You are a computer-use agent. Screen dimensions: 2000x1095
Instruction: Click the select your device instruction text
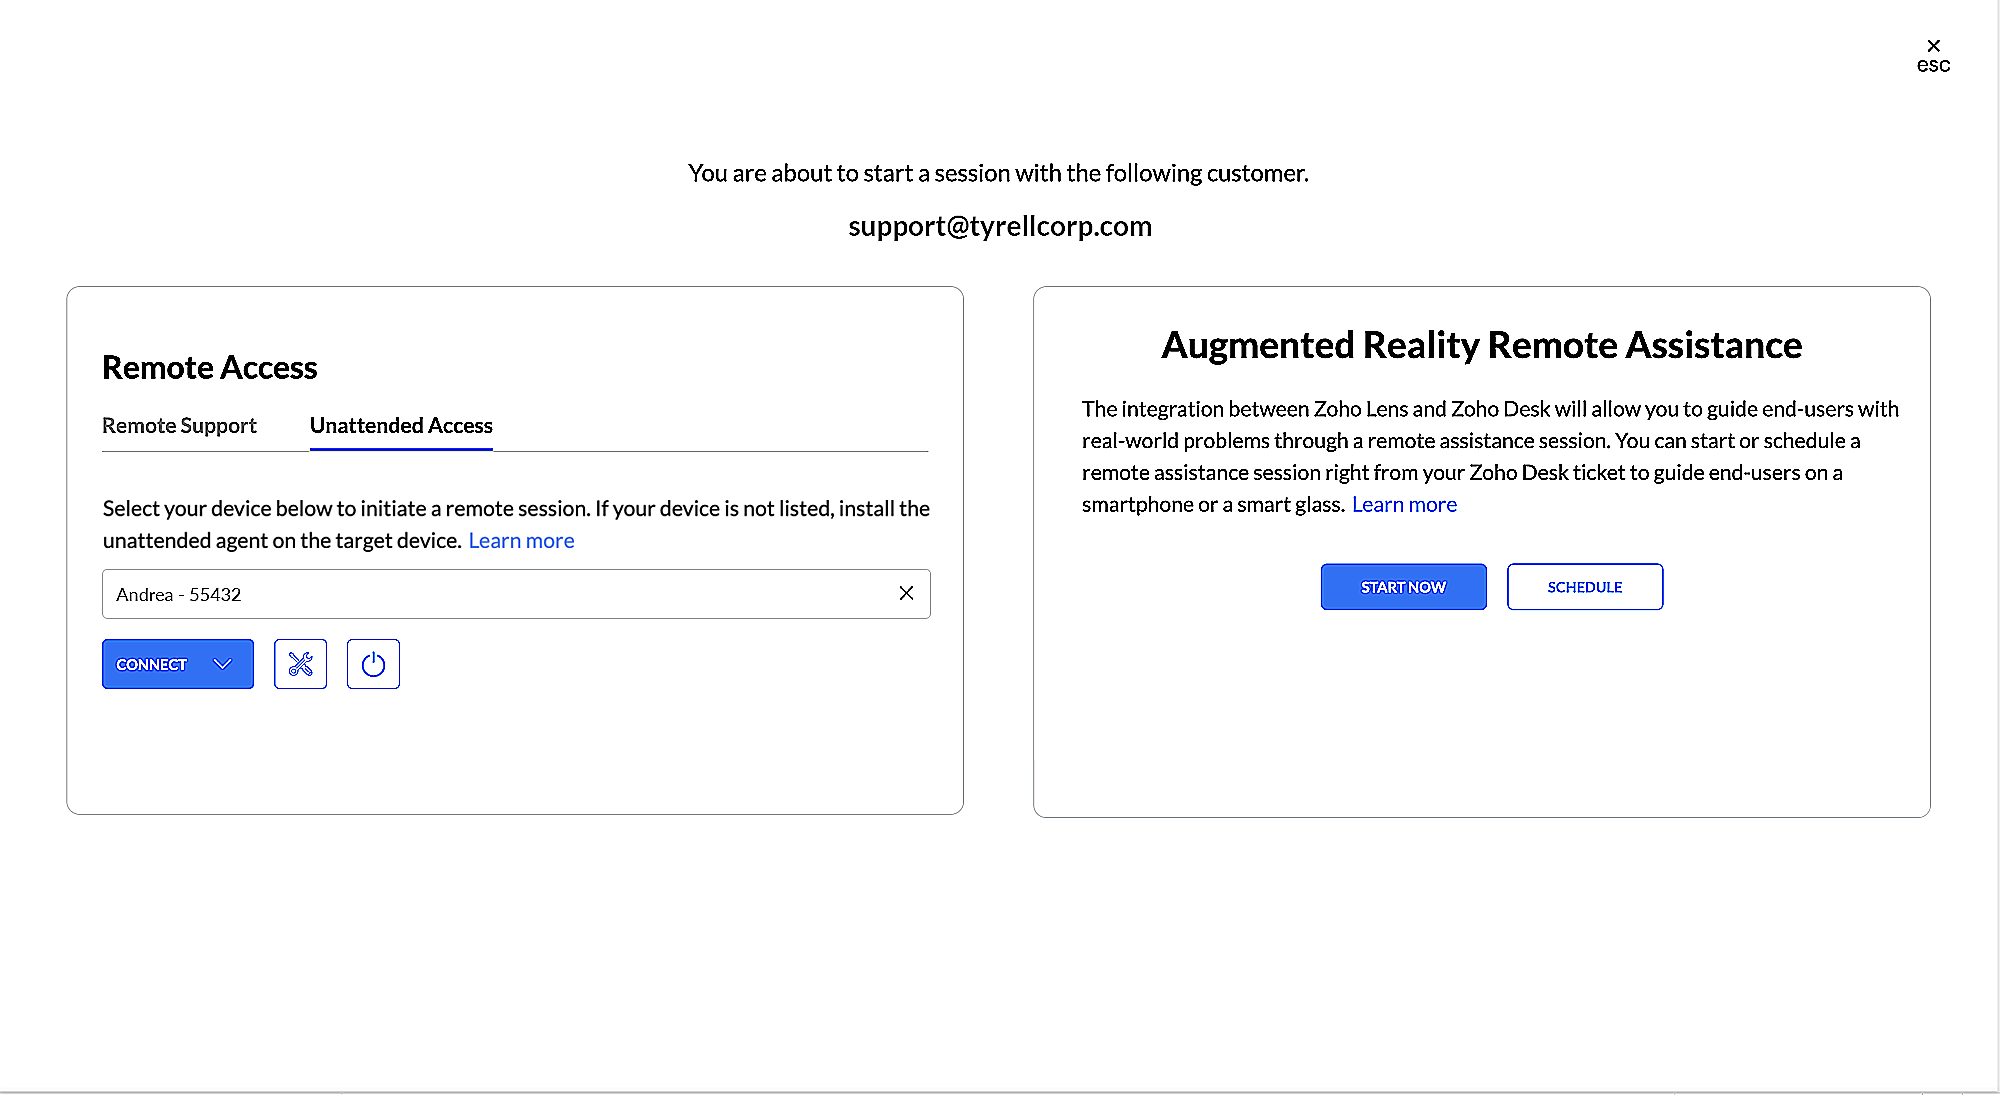coord(515,509)
